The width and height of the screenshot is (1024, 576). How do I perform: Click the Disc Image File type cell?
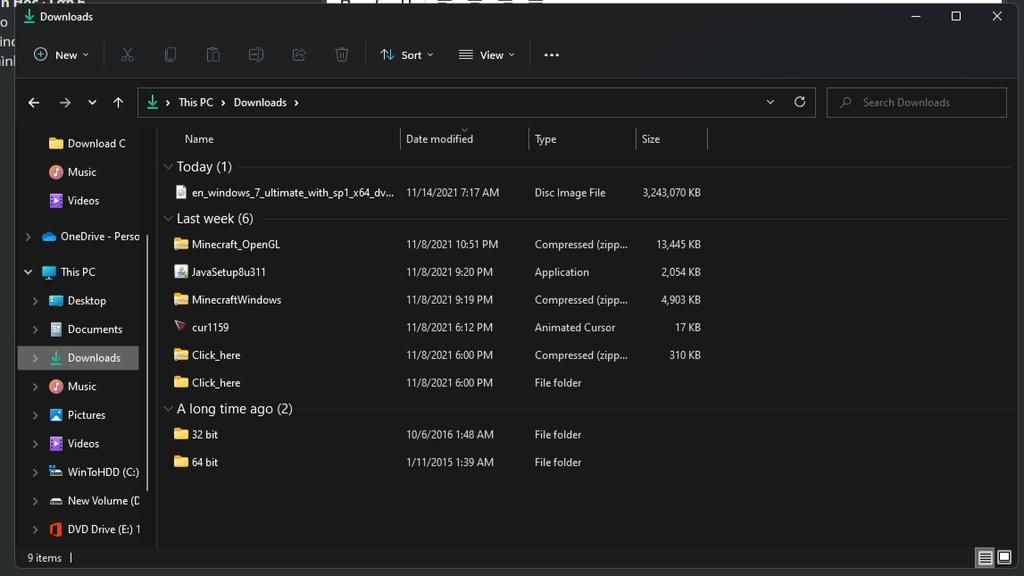click(570, 193)
